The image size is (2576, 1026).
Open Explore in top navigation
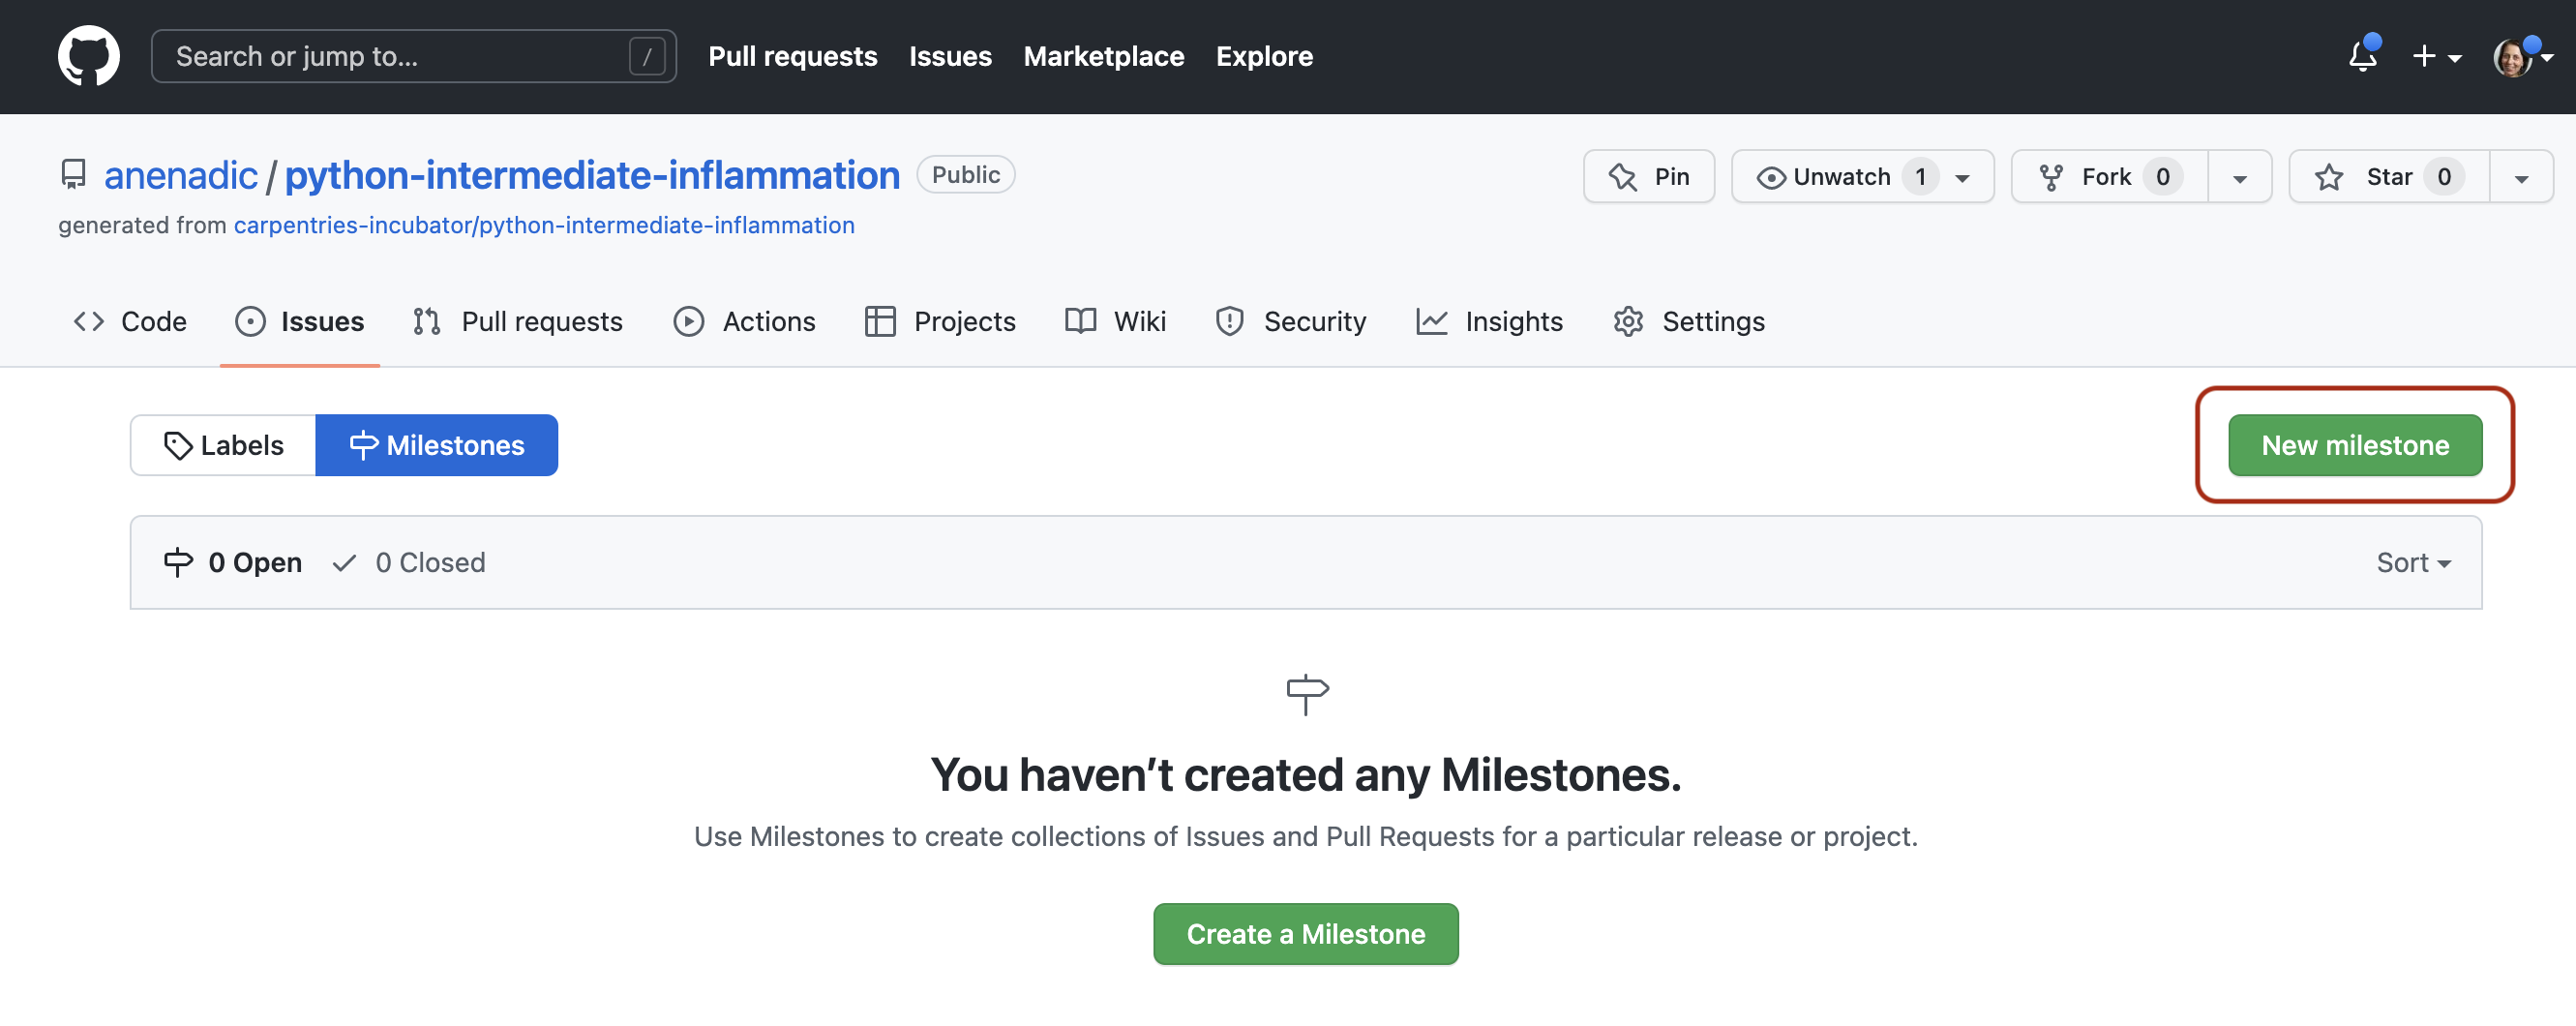pyautogui.click(x=1264, y=56)
